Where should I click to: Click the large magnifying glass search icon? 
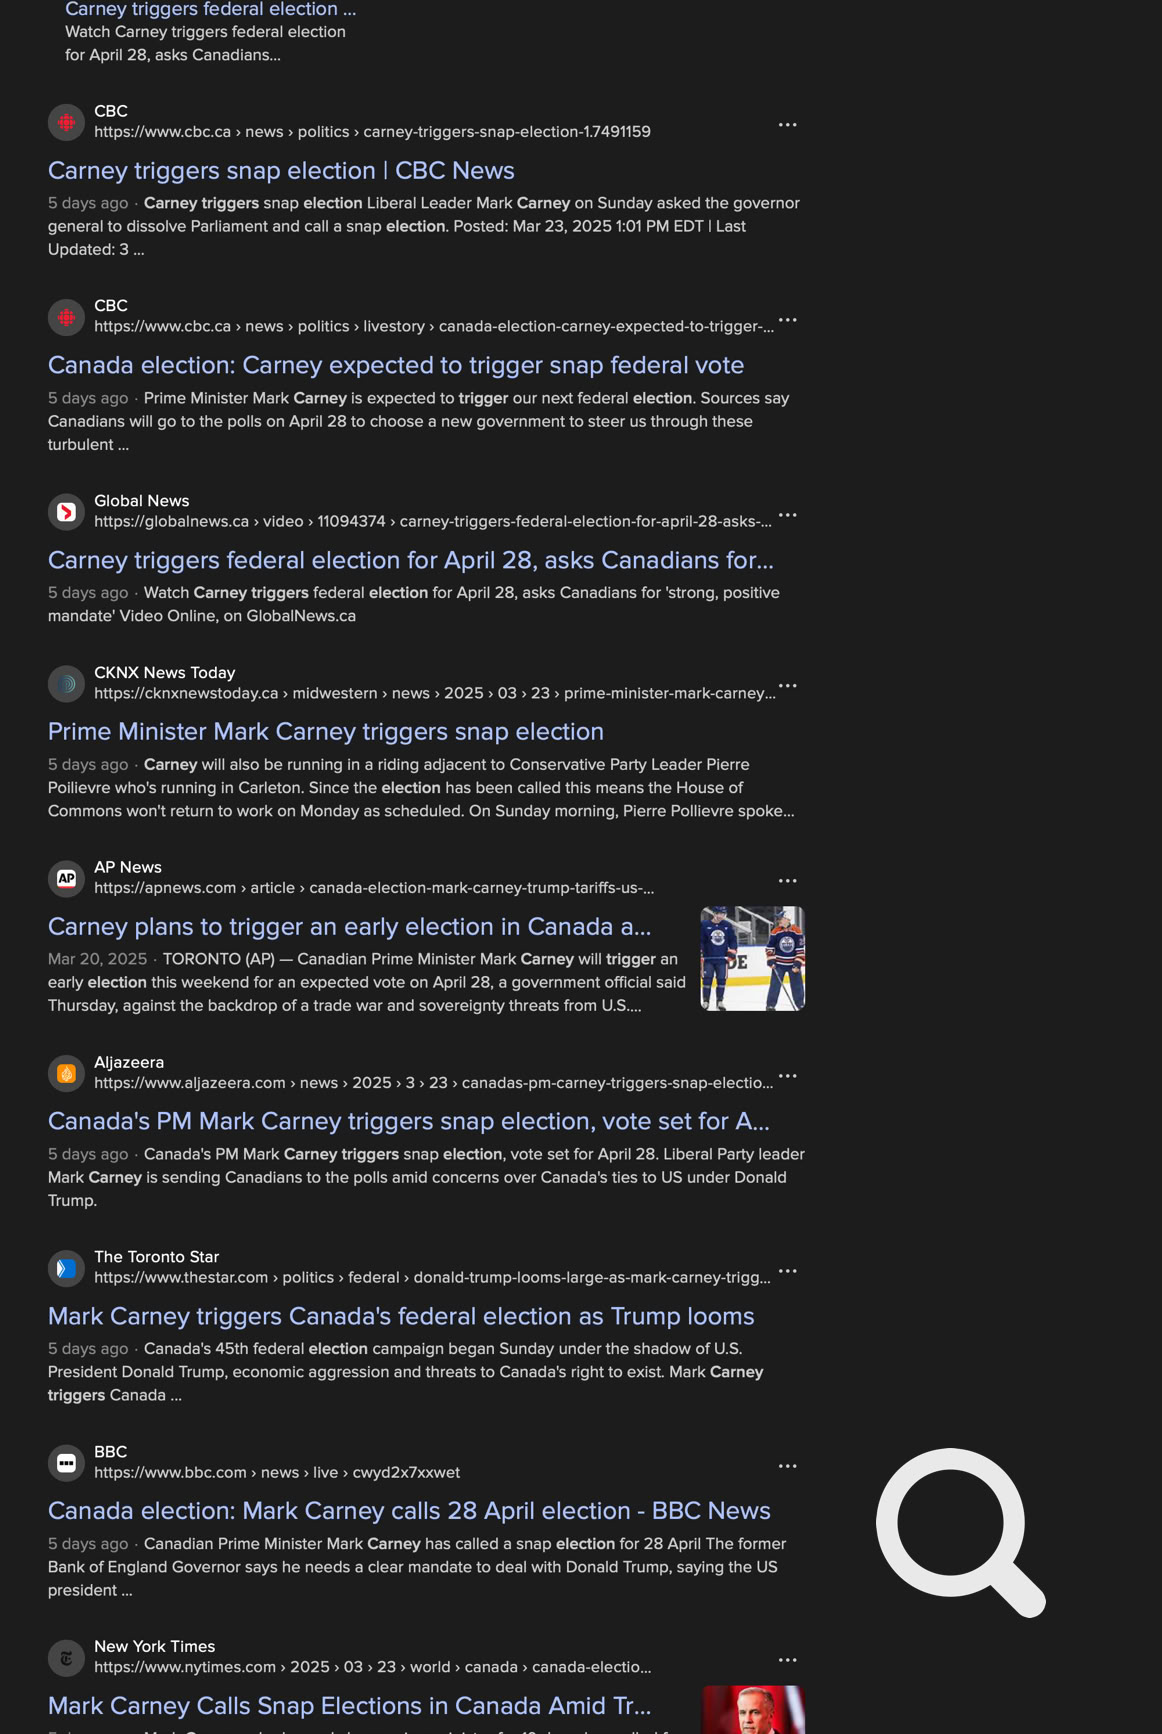pos(960,1531)
